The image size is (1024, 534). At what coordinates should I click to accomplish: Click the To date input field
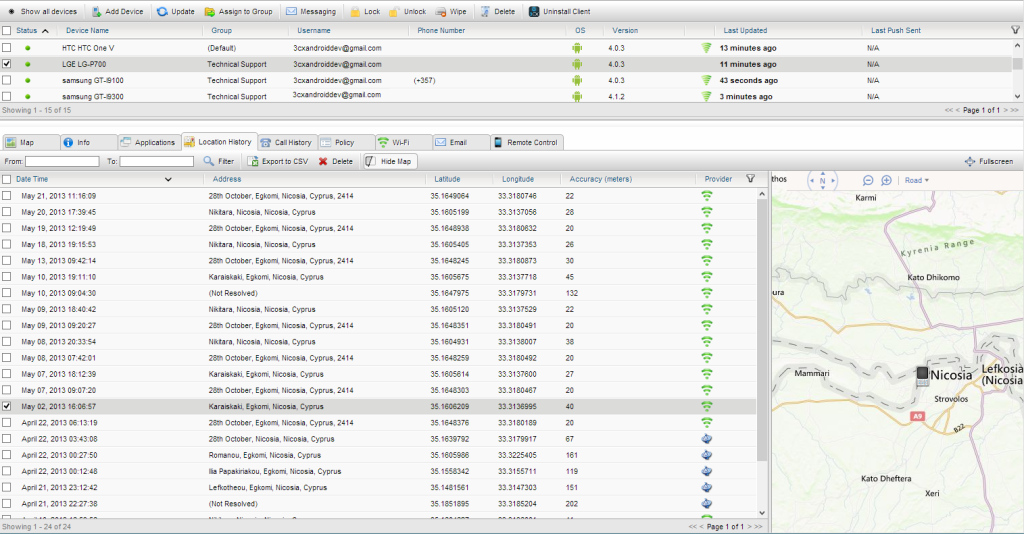(x=157, y=161)
